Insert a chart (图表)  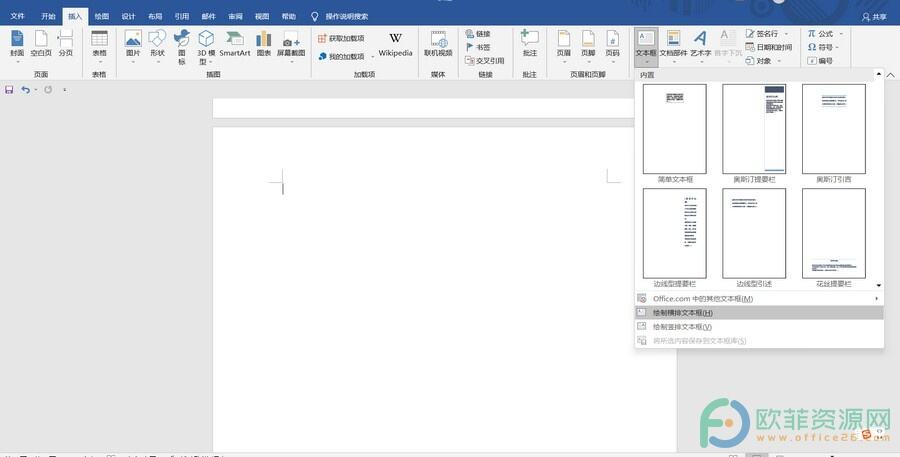[263, 46]
